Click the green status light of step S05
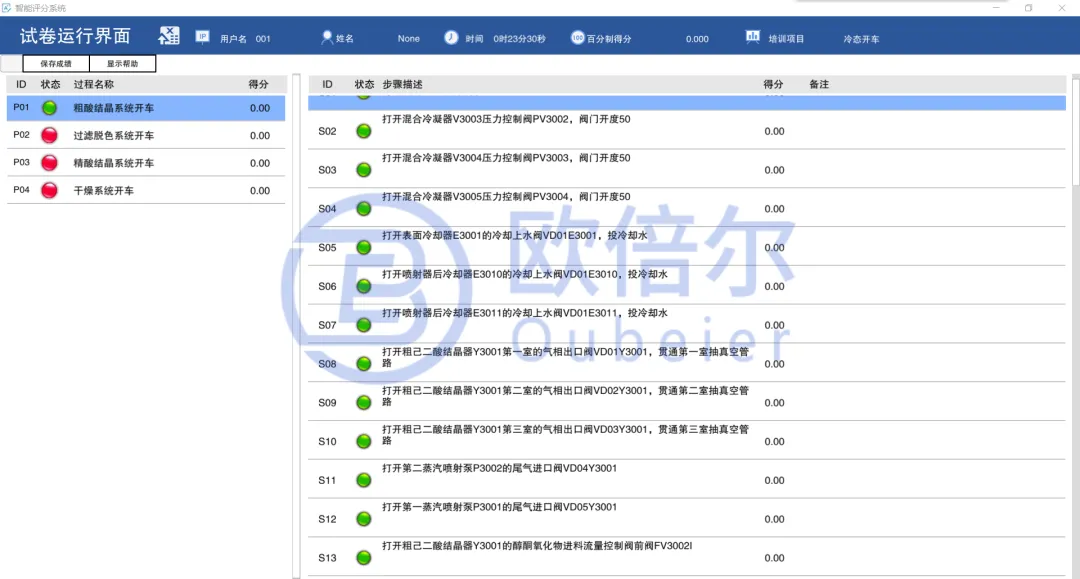The image size is (1080, 579). click(x=364, y=247)
